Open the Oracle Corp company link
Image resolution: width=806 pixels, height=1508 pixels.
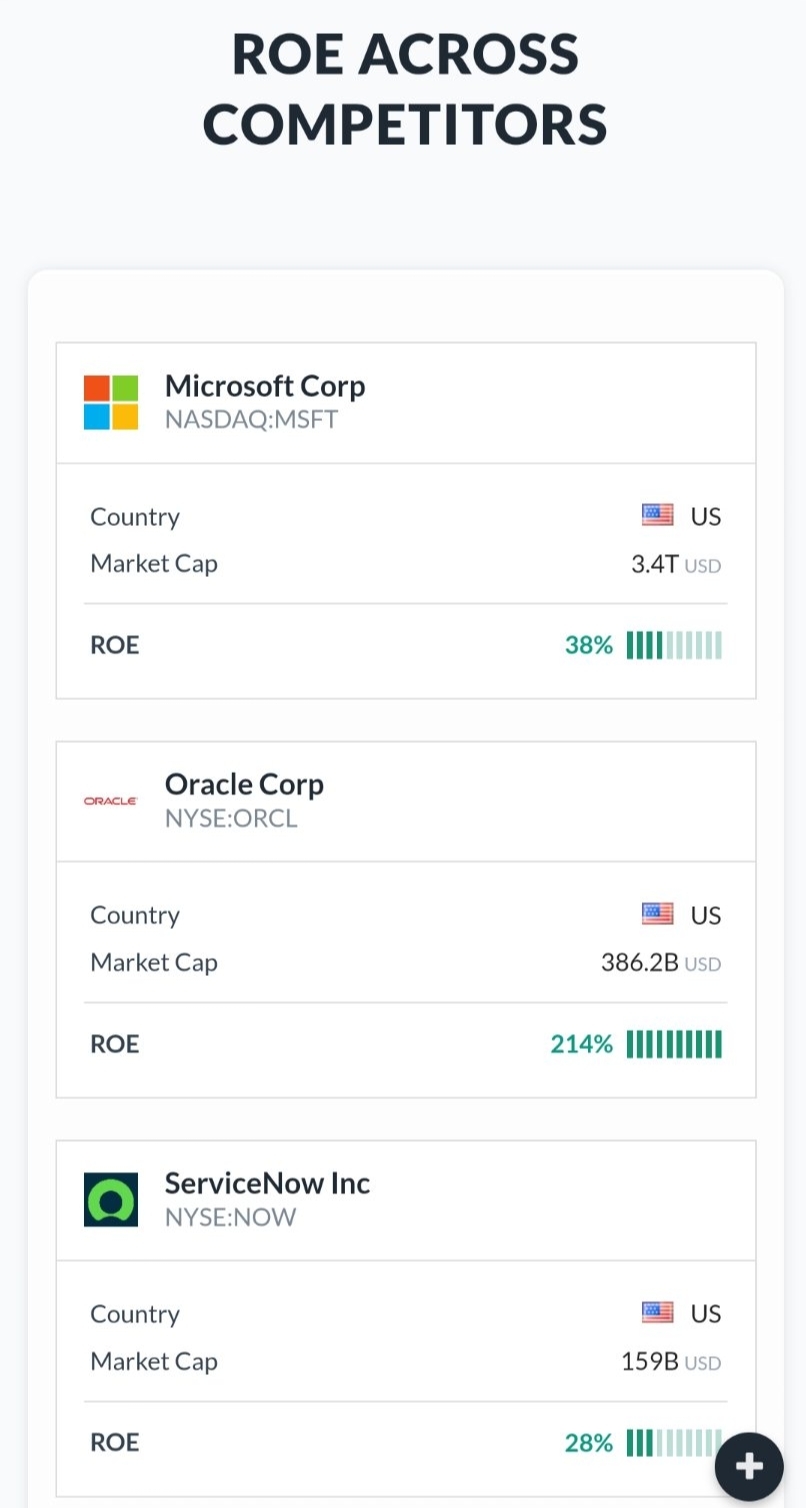(244, 785)
